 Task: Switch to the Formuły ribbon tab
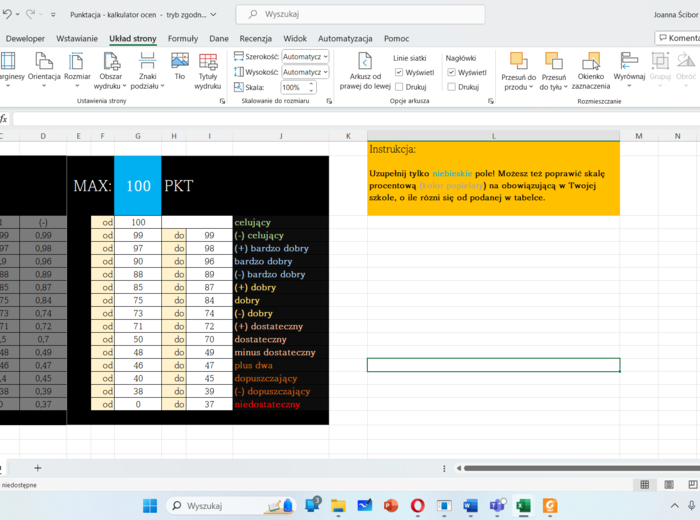183,38
